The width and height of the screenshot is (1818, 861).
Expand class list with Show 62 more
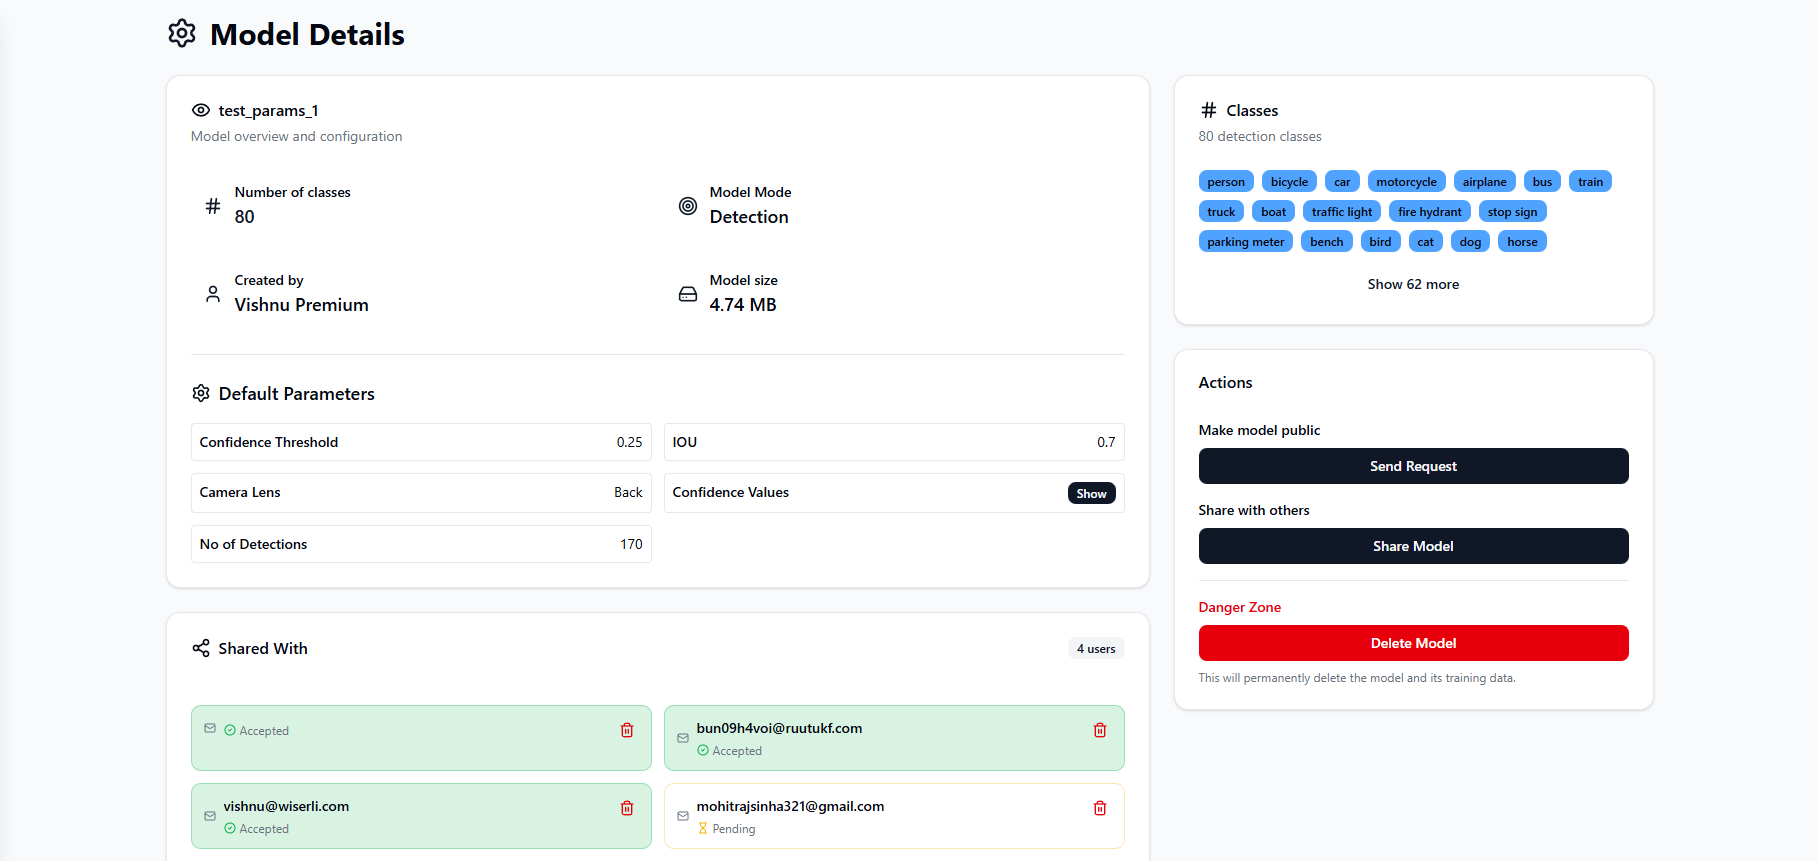[1413, 284]
